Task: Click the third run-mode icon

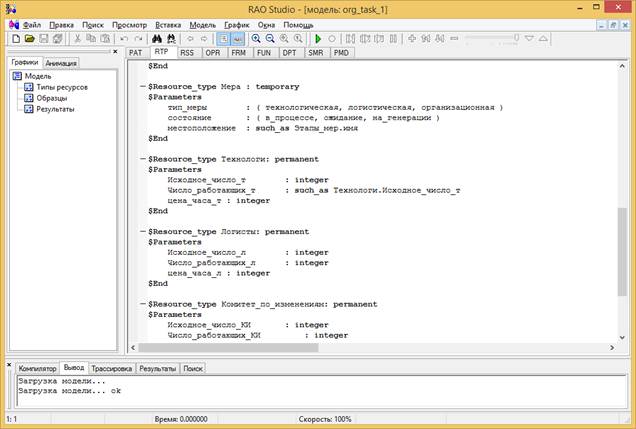Action: 379,39
